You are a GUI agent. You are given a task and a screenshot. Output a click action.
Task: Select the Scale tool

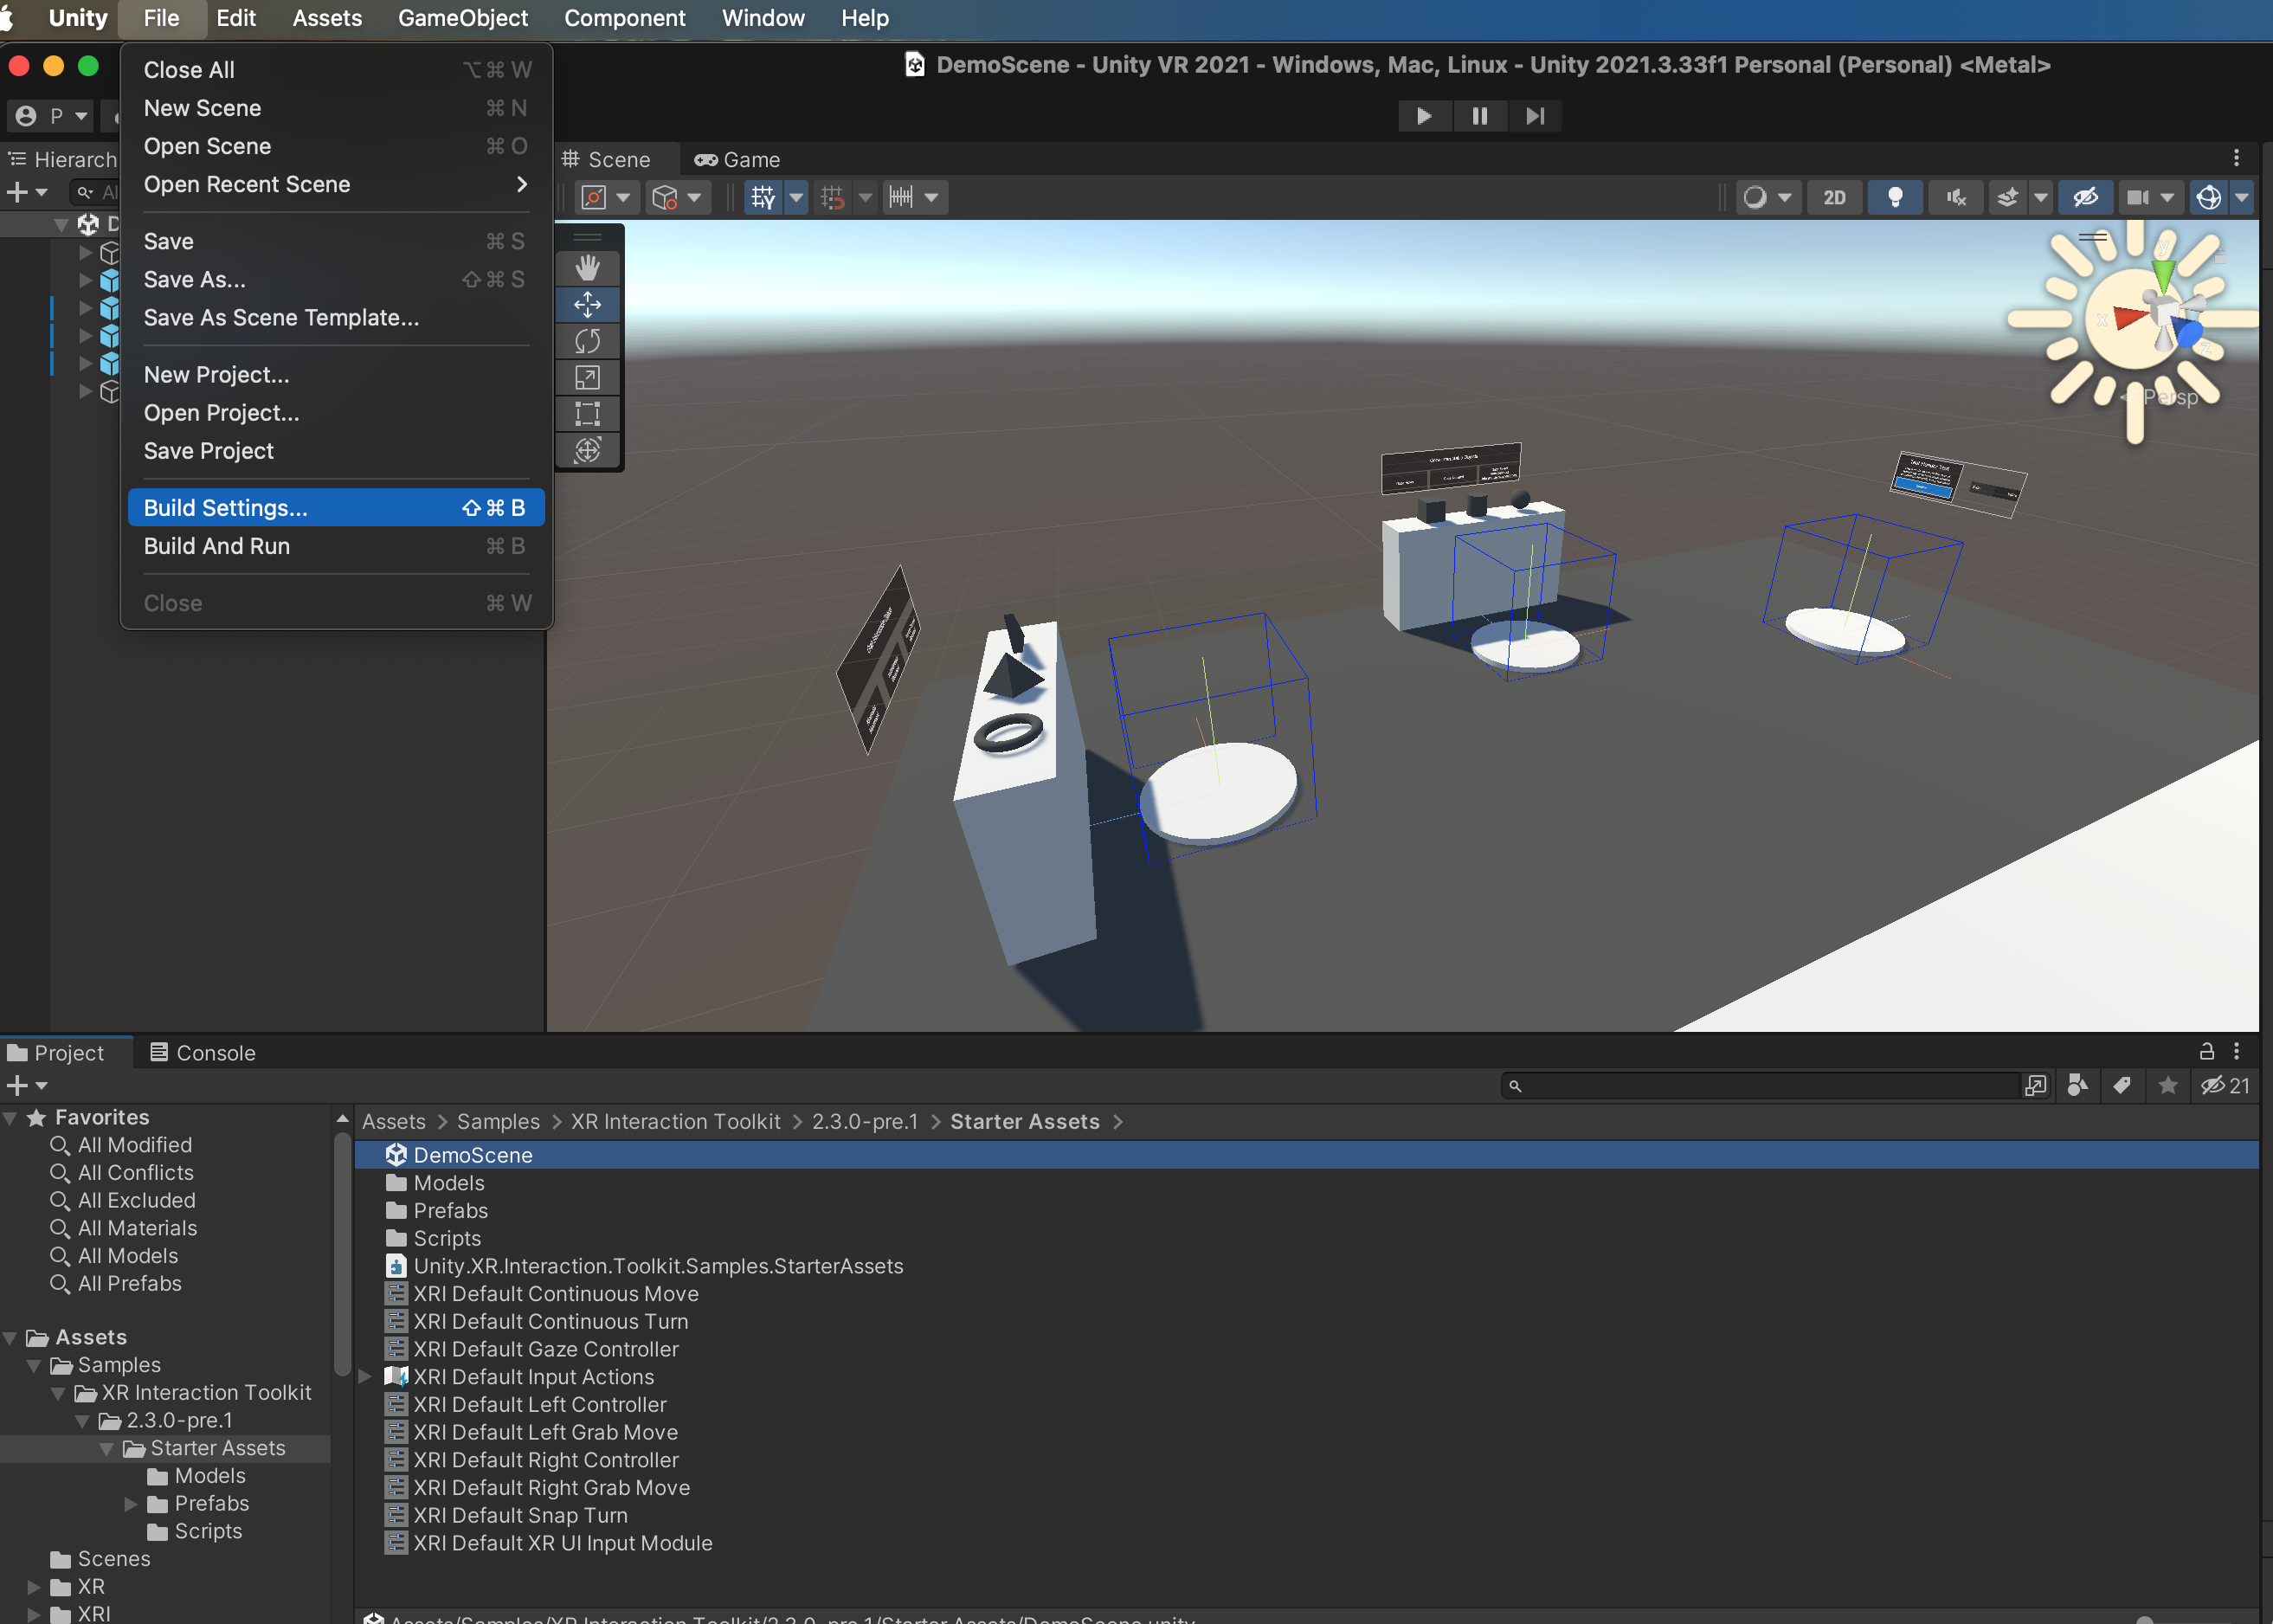click(587, 378)
